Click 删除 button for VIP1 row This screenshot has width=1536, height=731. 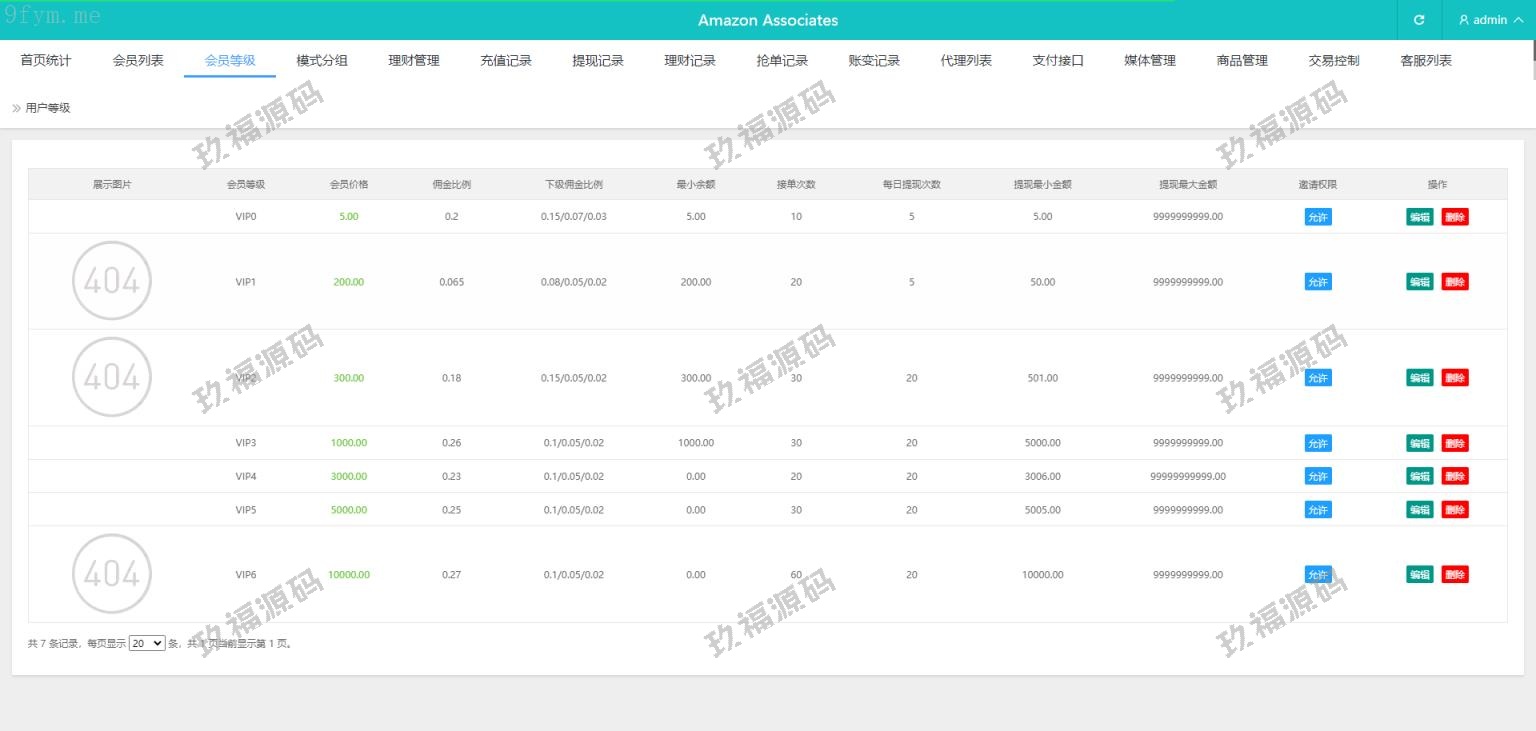(x=1454, y=282)
